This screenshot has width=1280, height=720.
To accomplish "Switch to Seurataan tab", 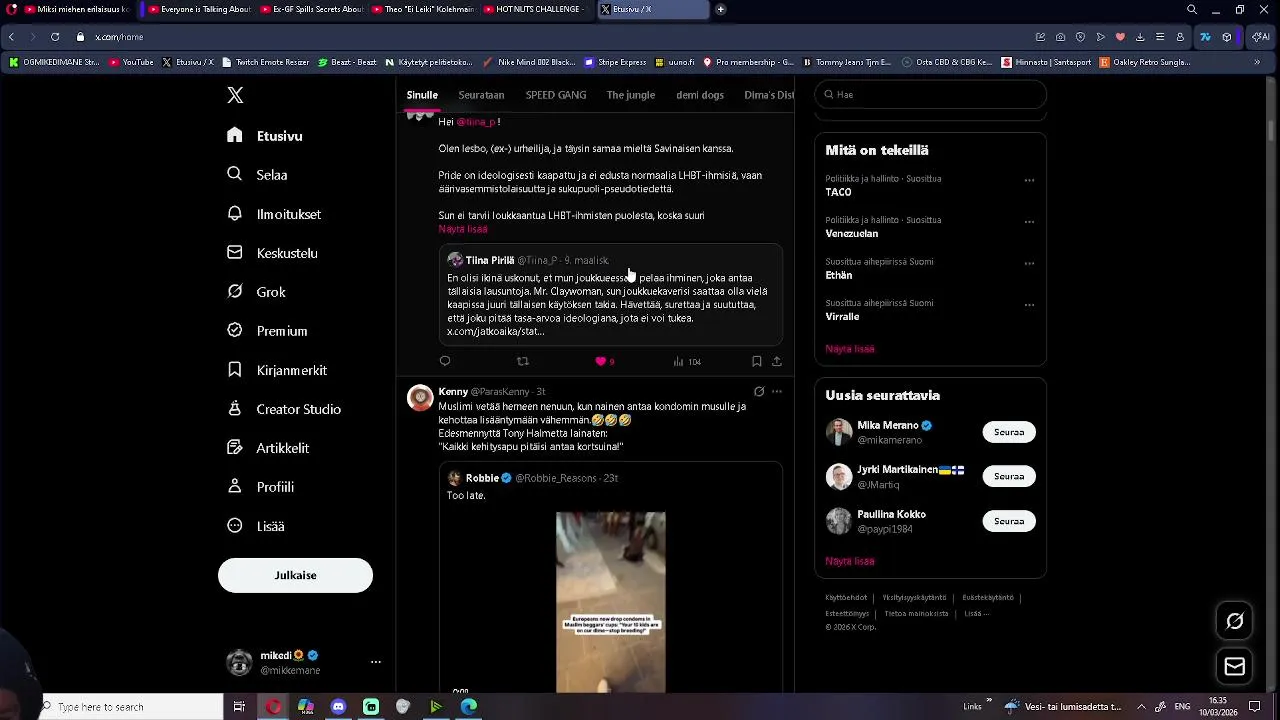I will (x=481, y=95).
